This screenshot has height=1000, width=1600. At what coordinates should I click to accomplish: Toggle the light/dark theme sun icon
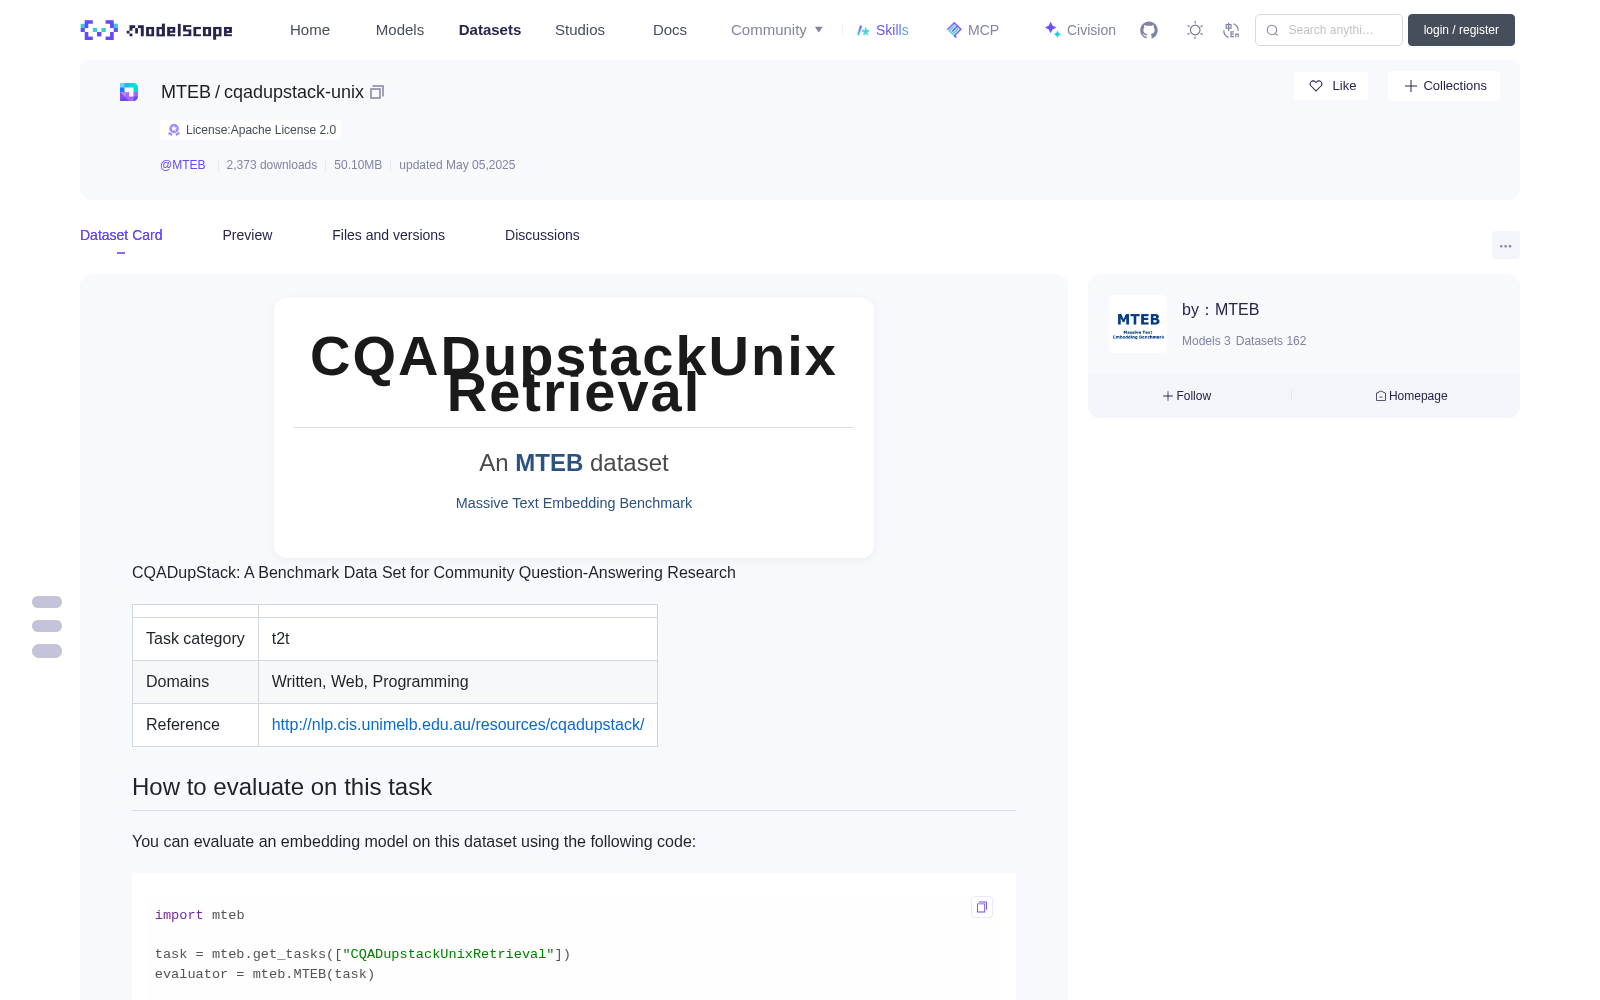tap(1195, 30)
